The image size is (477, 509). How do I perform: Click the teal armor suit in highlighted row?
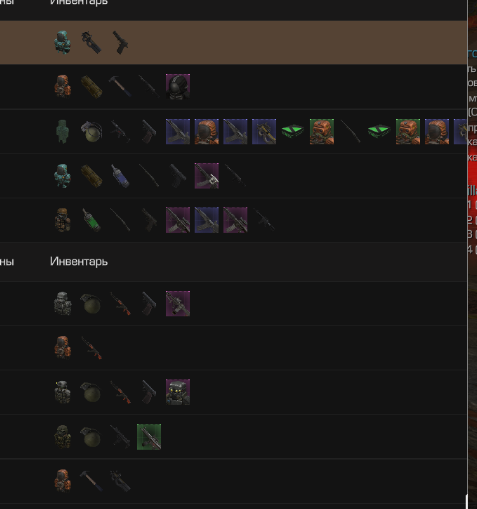click(62, 43)
